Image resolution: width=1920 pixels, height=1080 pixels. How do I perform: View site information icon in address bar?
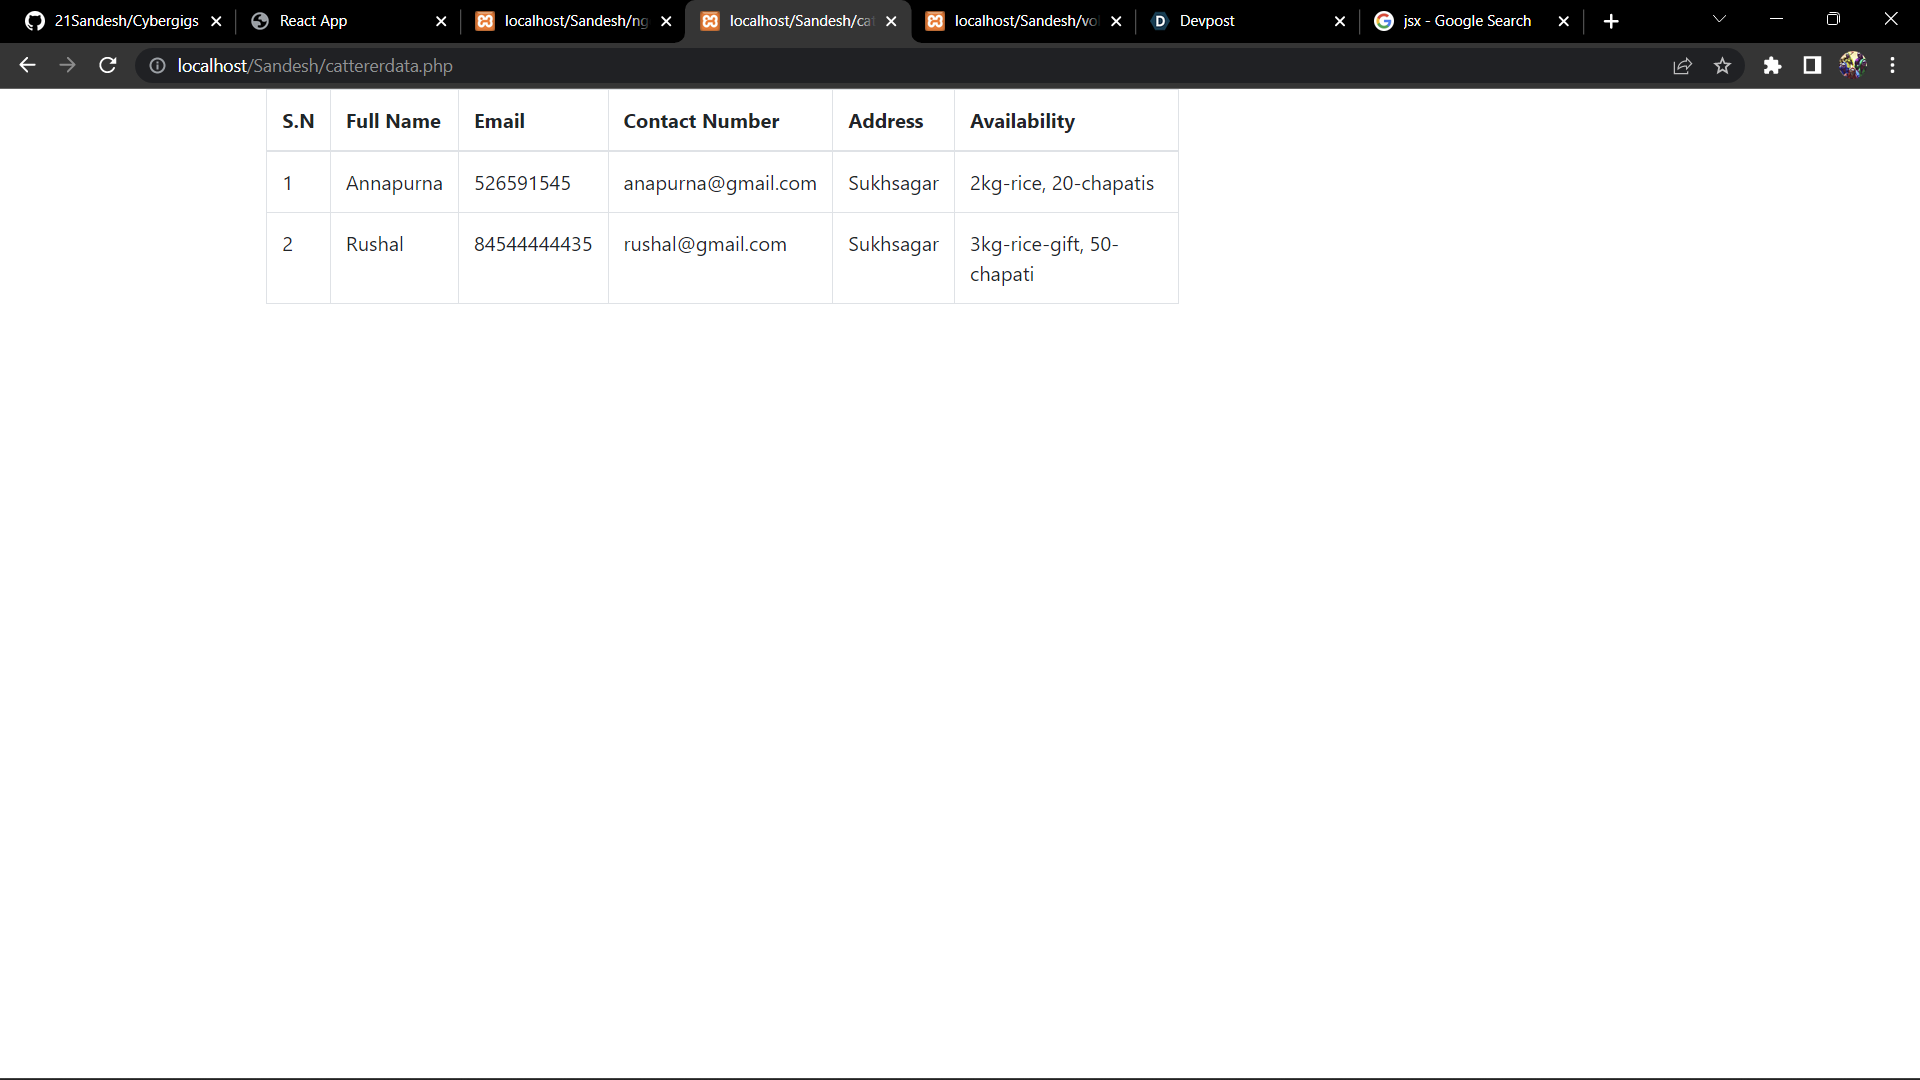157,65
